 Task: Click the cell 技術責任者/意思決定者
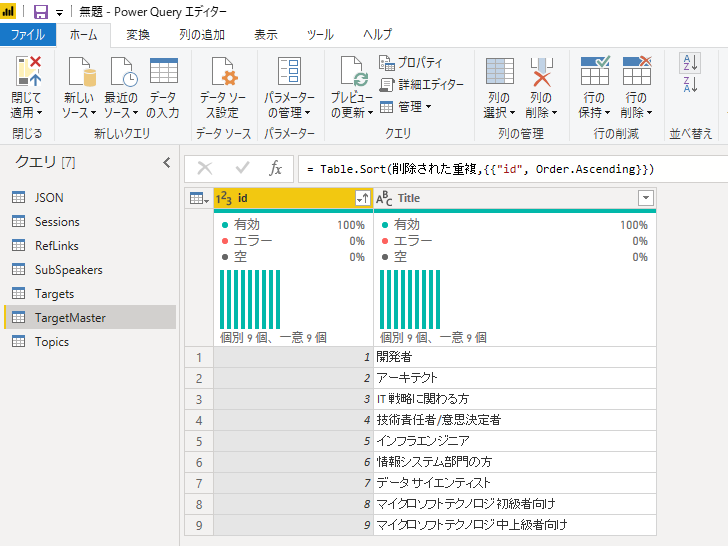(514, 420)
